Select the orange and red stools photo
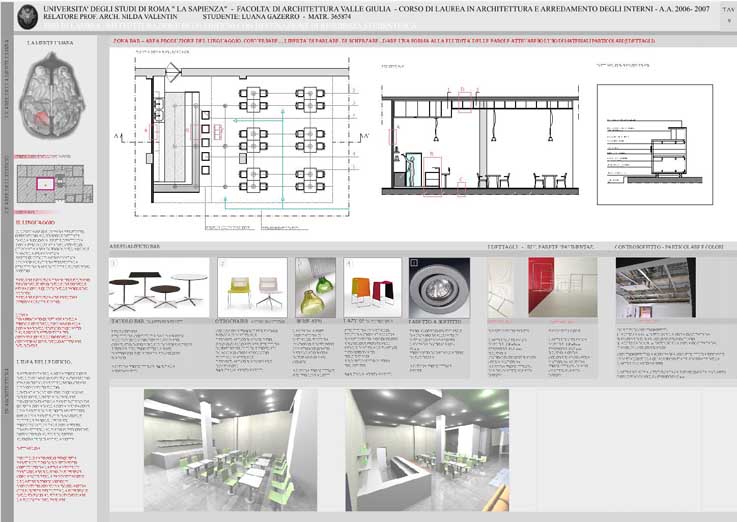The image size is (737, 522). click(373, 287)
